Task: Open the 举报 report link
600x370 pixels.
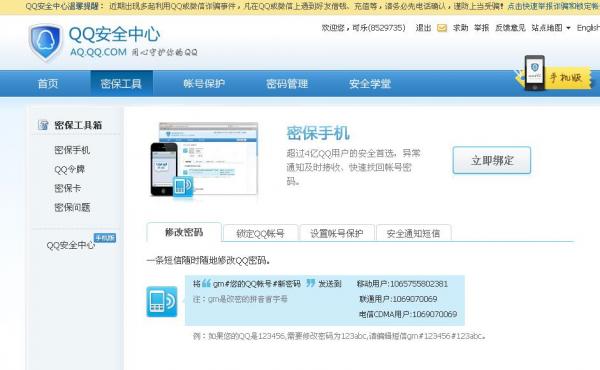Action: [481, 28]
